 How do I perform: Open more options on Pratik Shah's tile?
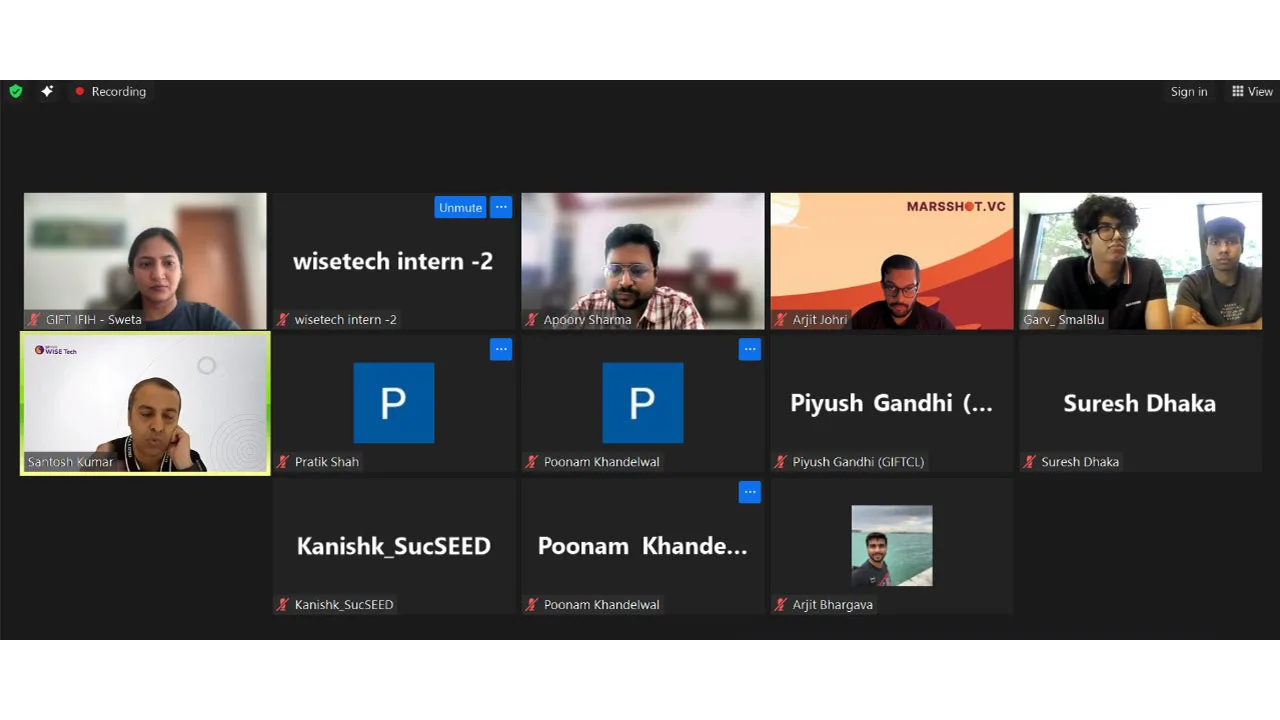click(x=501, y=349)
